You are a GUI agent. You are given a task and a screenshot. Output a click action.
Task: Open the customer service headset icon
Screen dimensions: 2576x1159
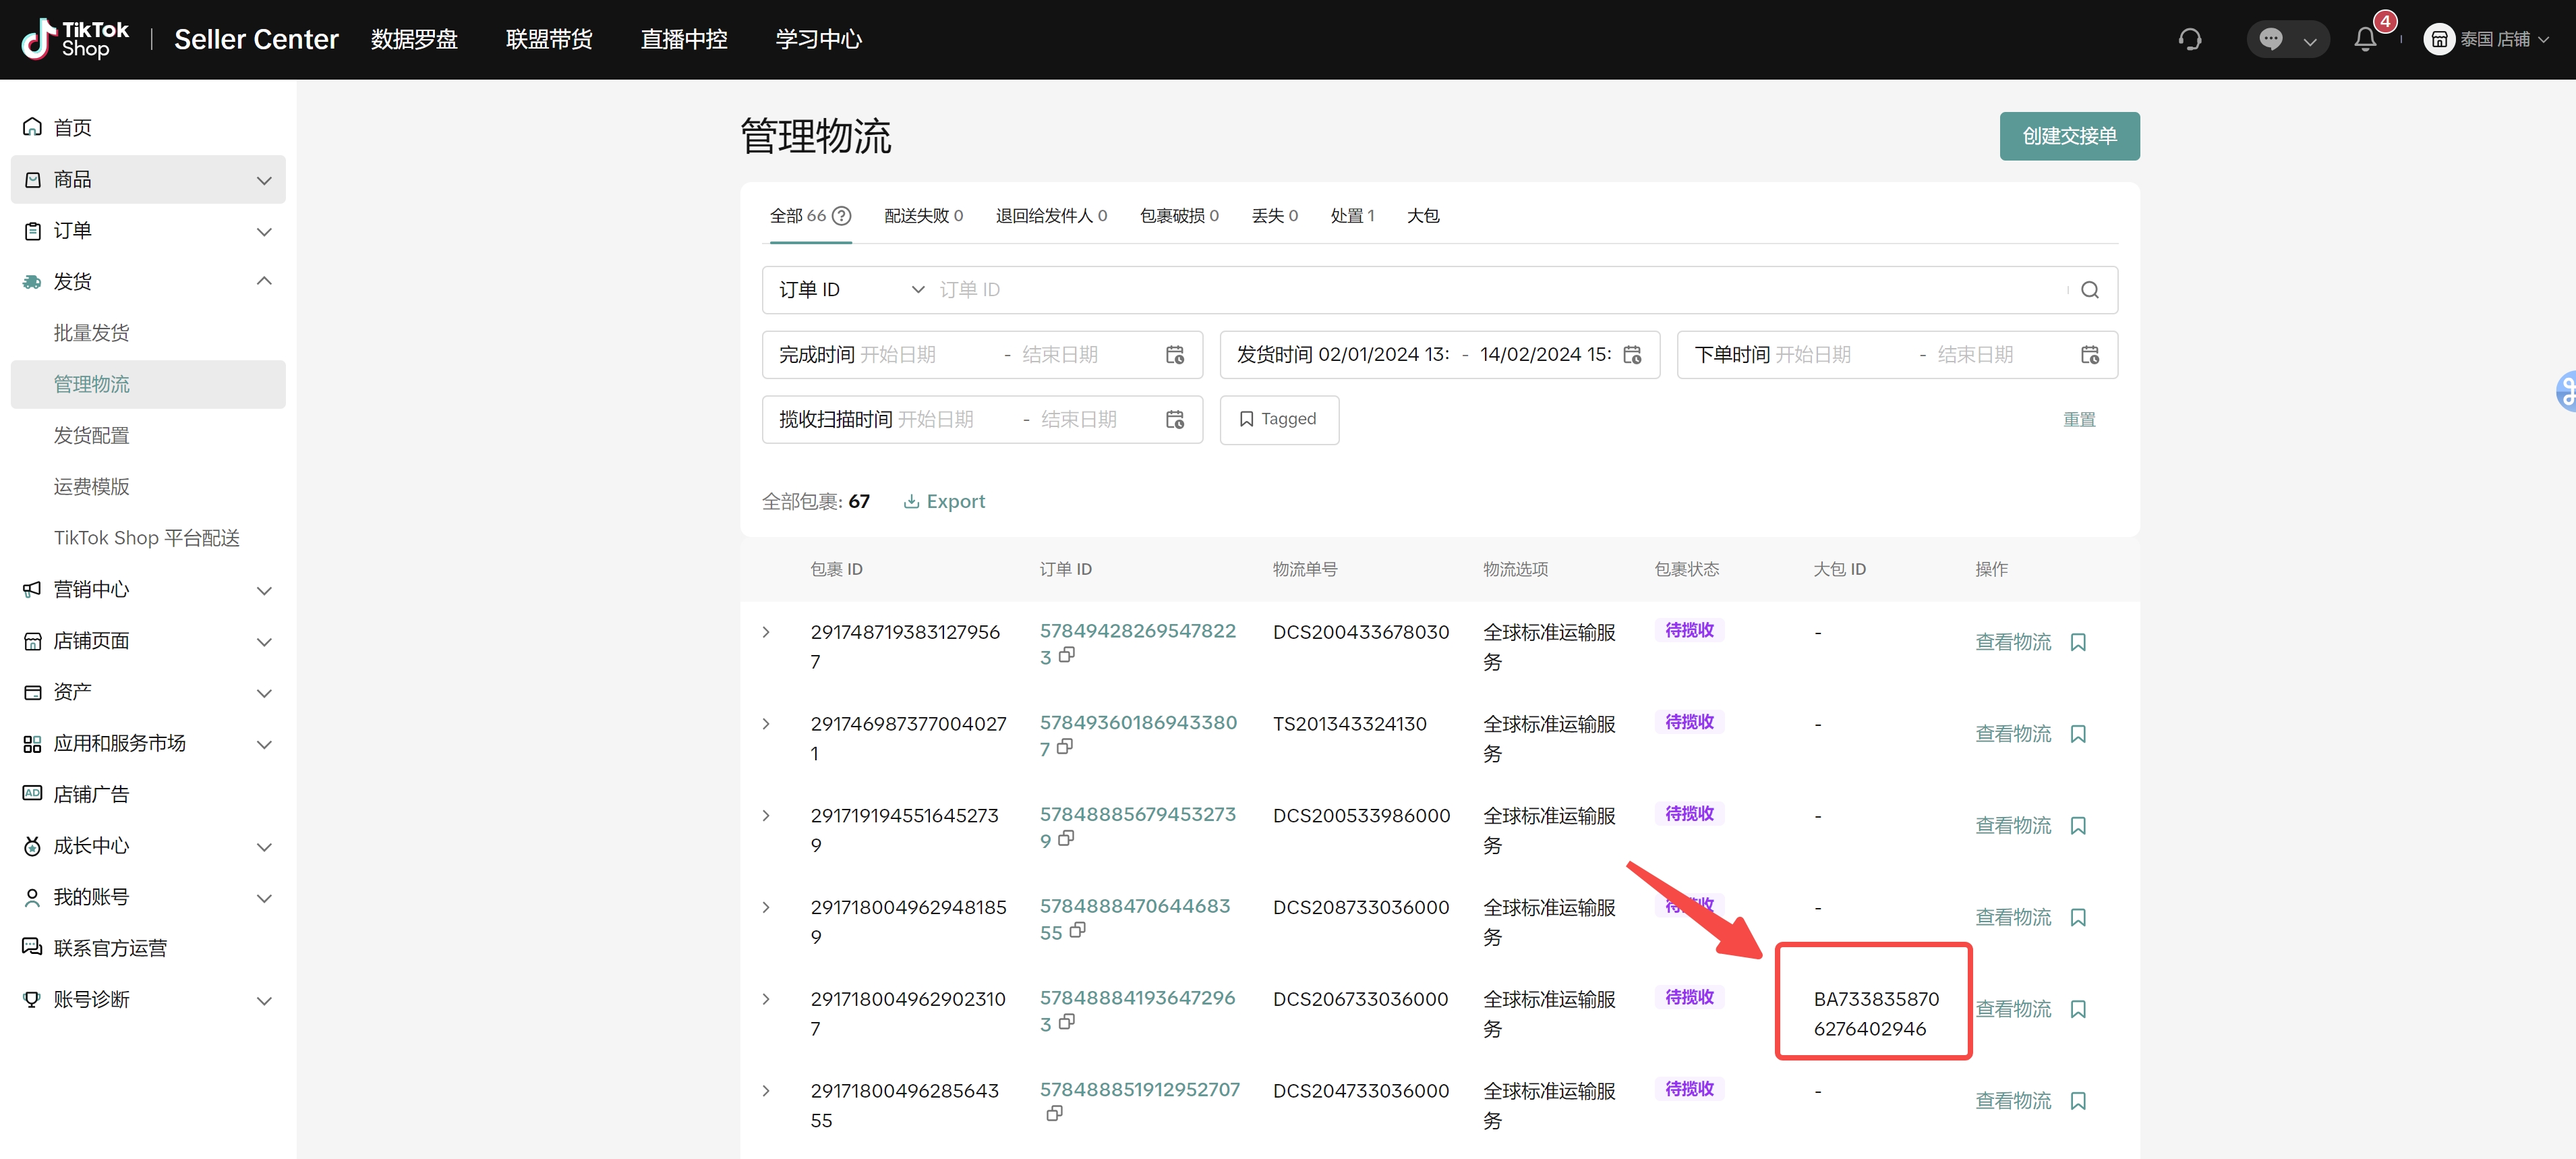coord(2190,39)
